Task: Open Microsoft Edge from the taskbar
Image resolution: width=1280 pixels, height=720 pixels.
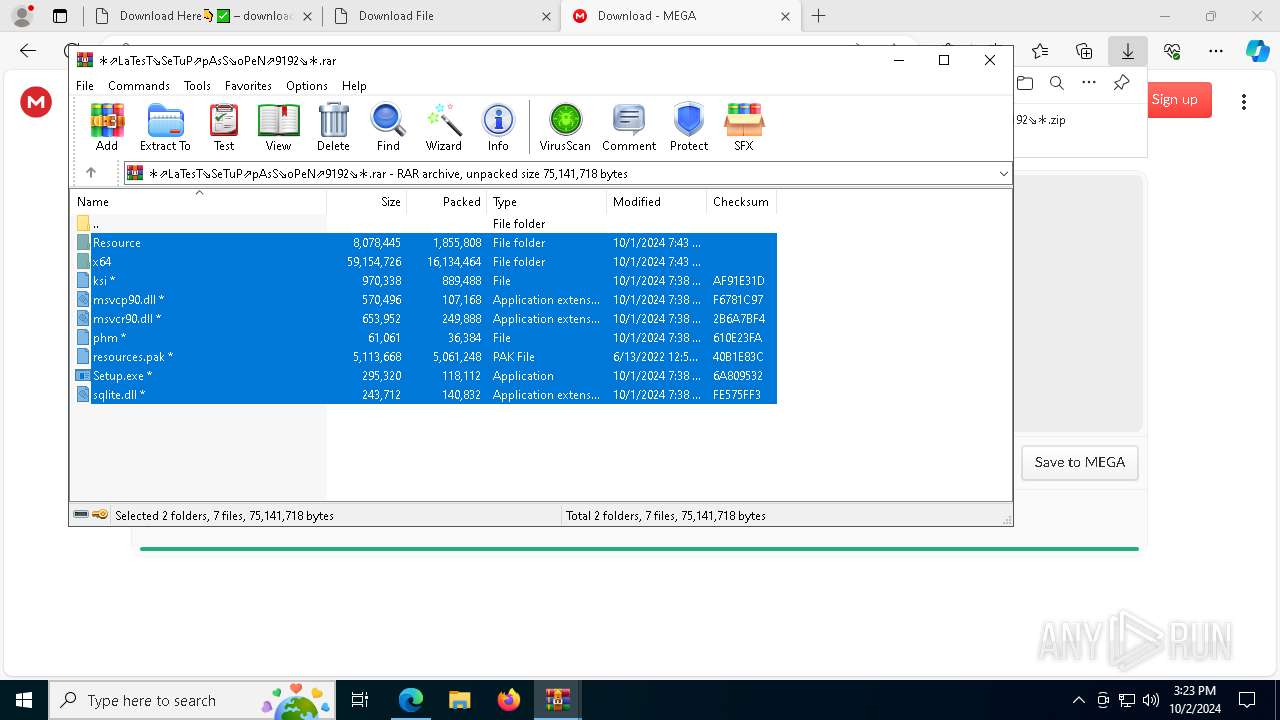Action: coord(411,700)
